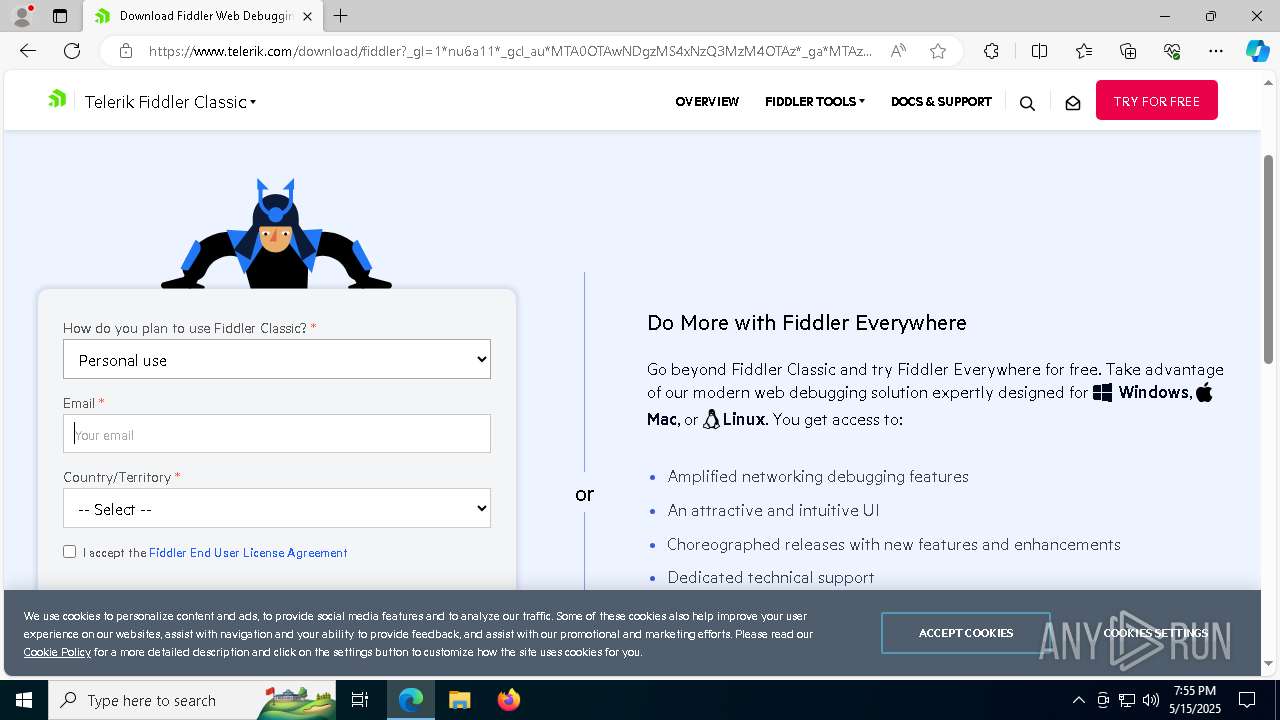Image resolution: width=1280 pixels, height=720 pixels.
Task: Open the site search magnifier icon
Action: (1027, 103)
